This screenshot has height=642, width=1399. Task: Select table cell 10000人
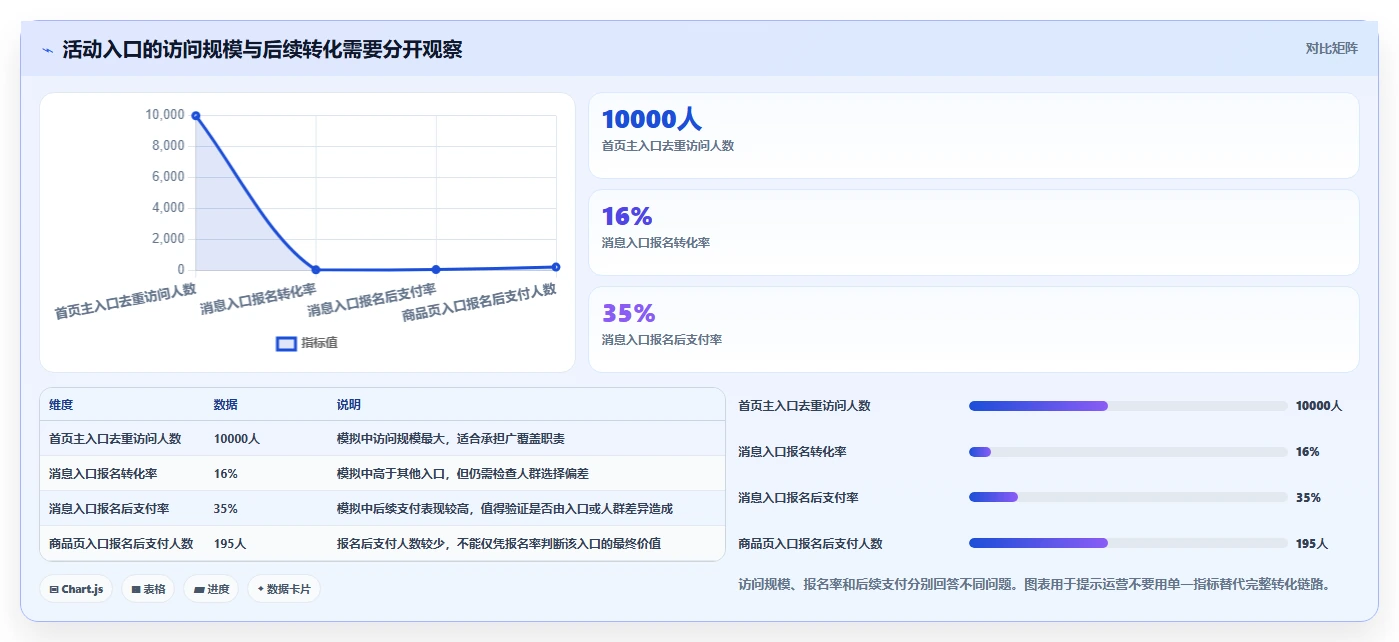click(237, 439)
